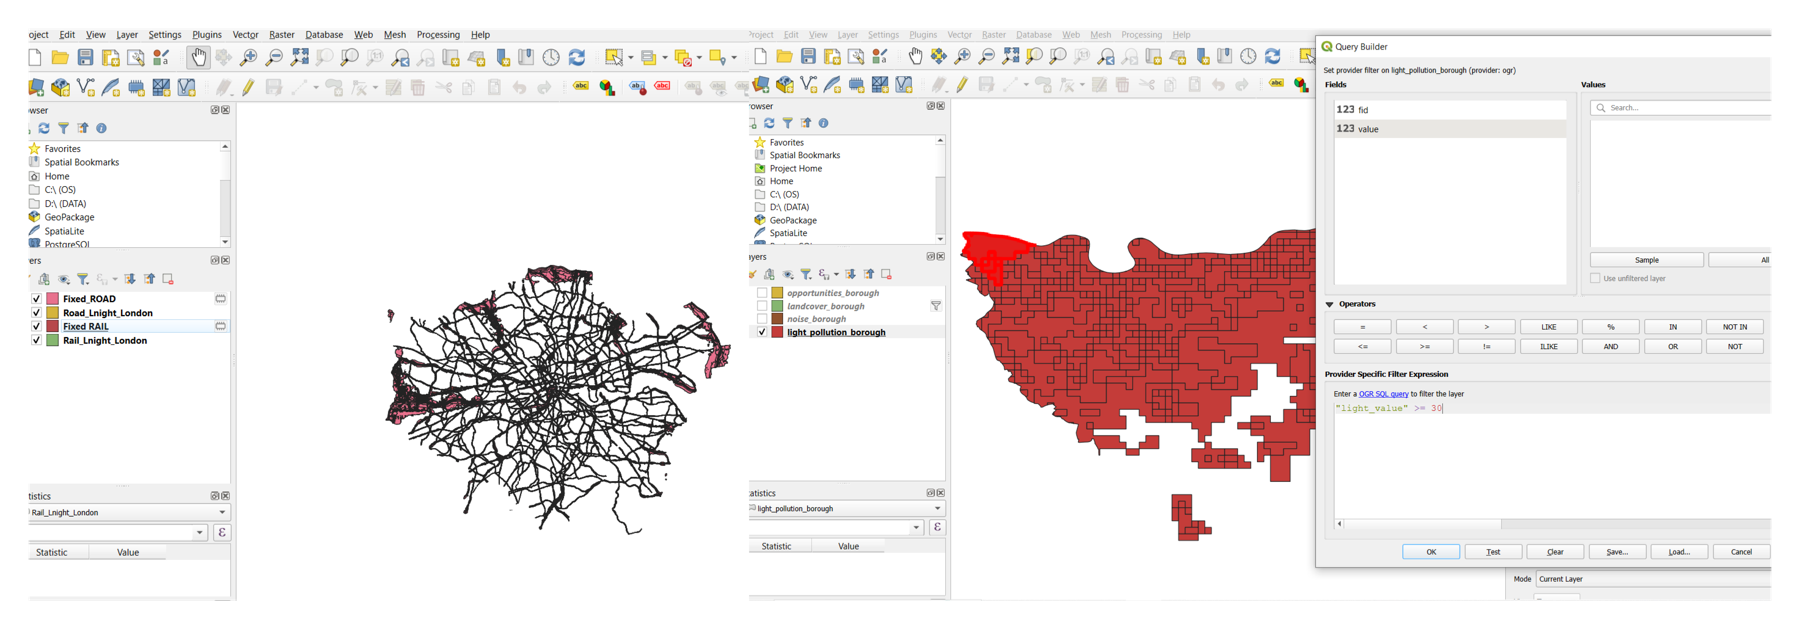Open the Vector menu
This screenshot has width=1800, height=630.
245,35
